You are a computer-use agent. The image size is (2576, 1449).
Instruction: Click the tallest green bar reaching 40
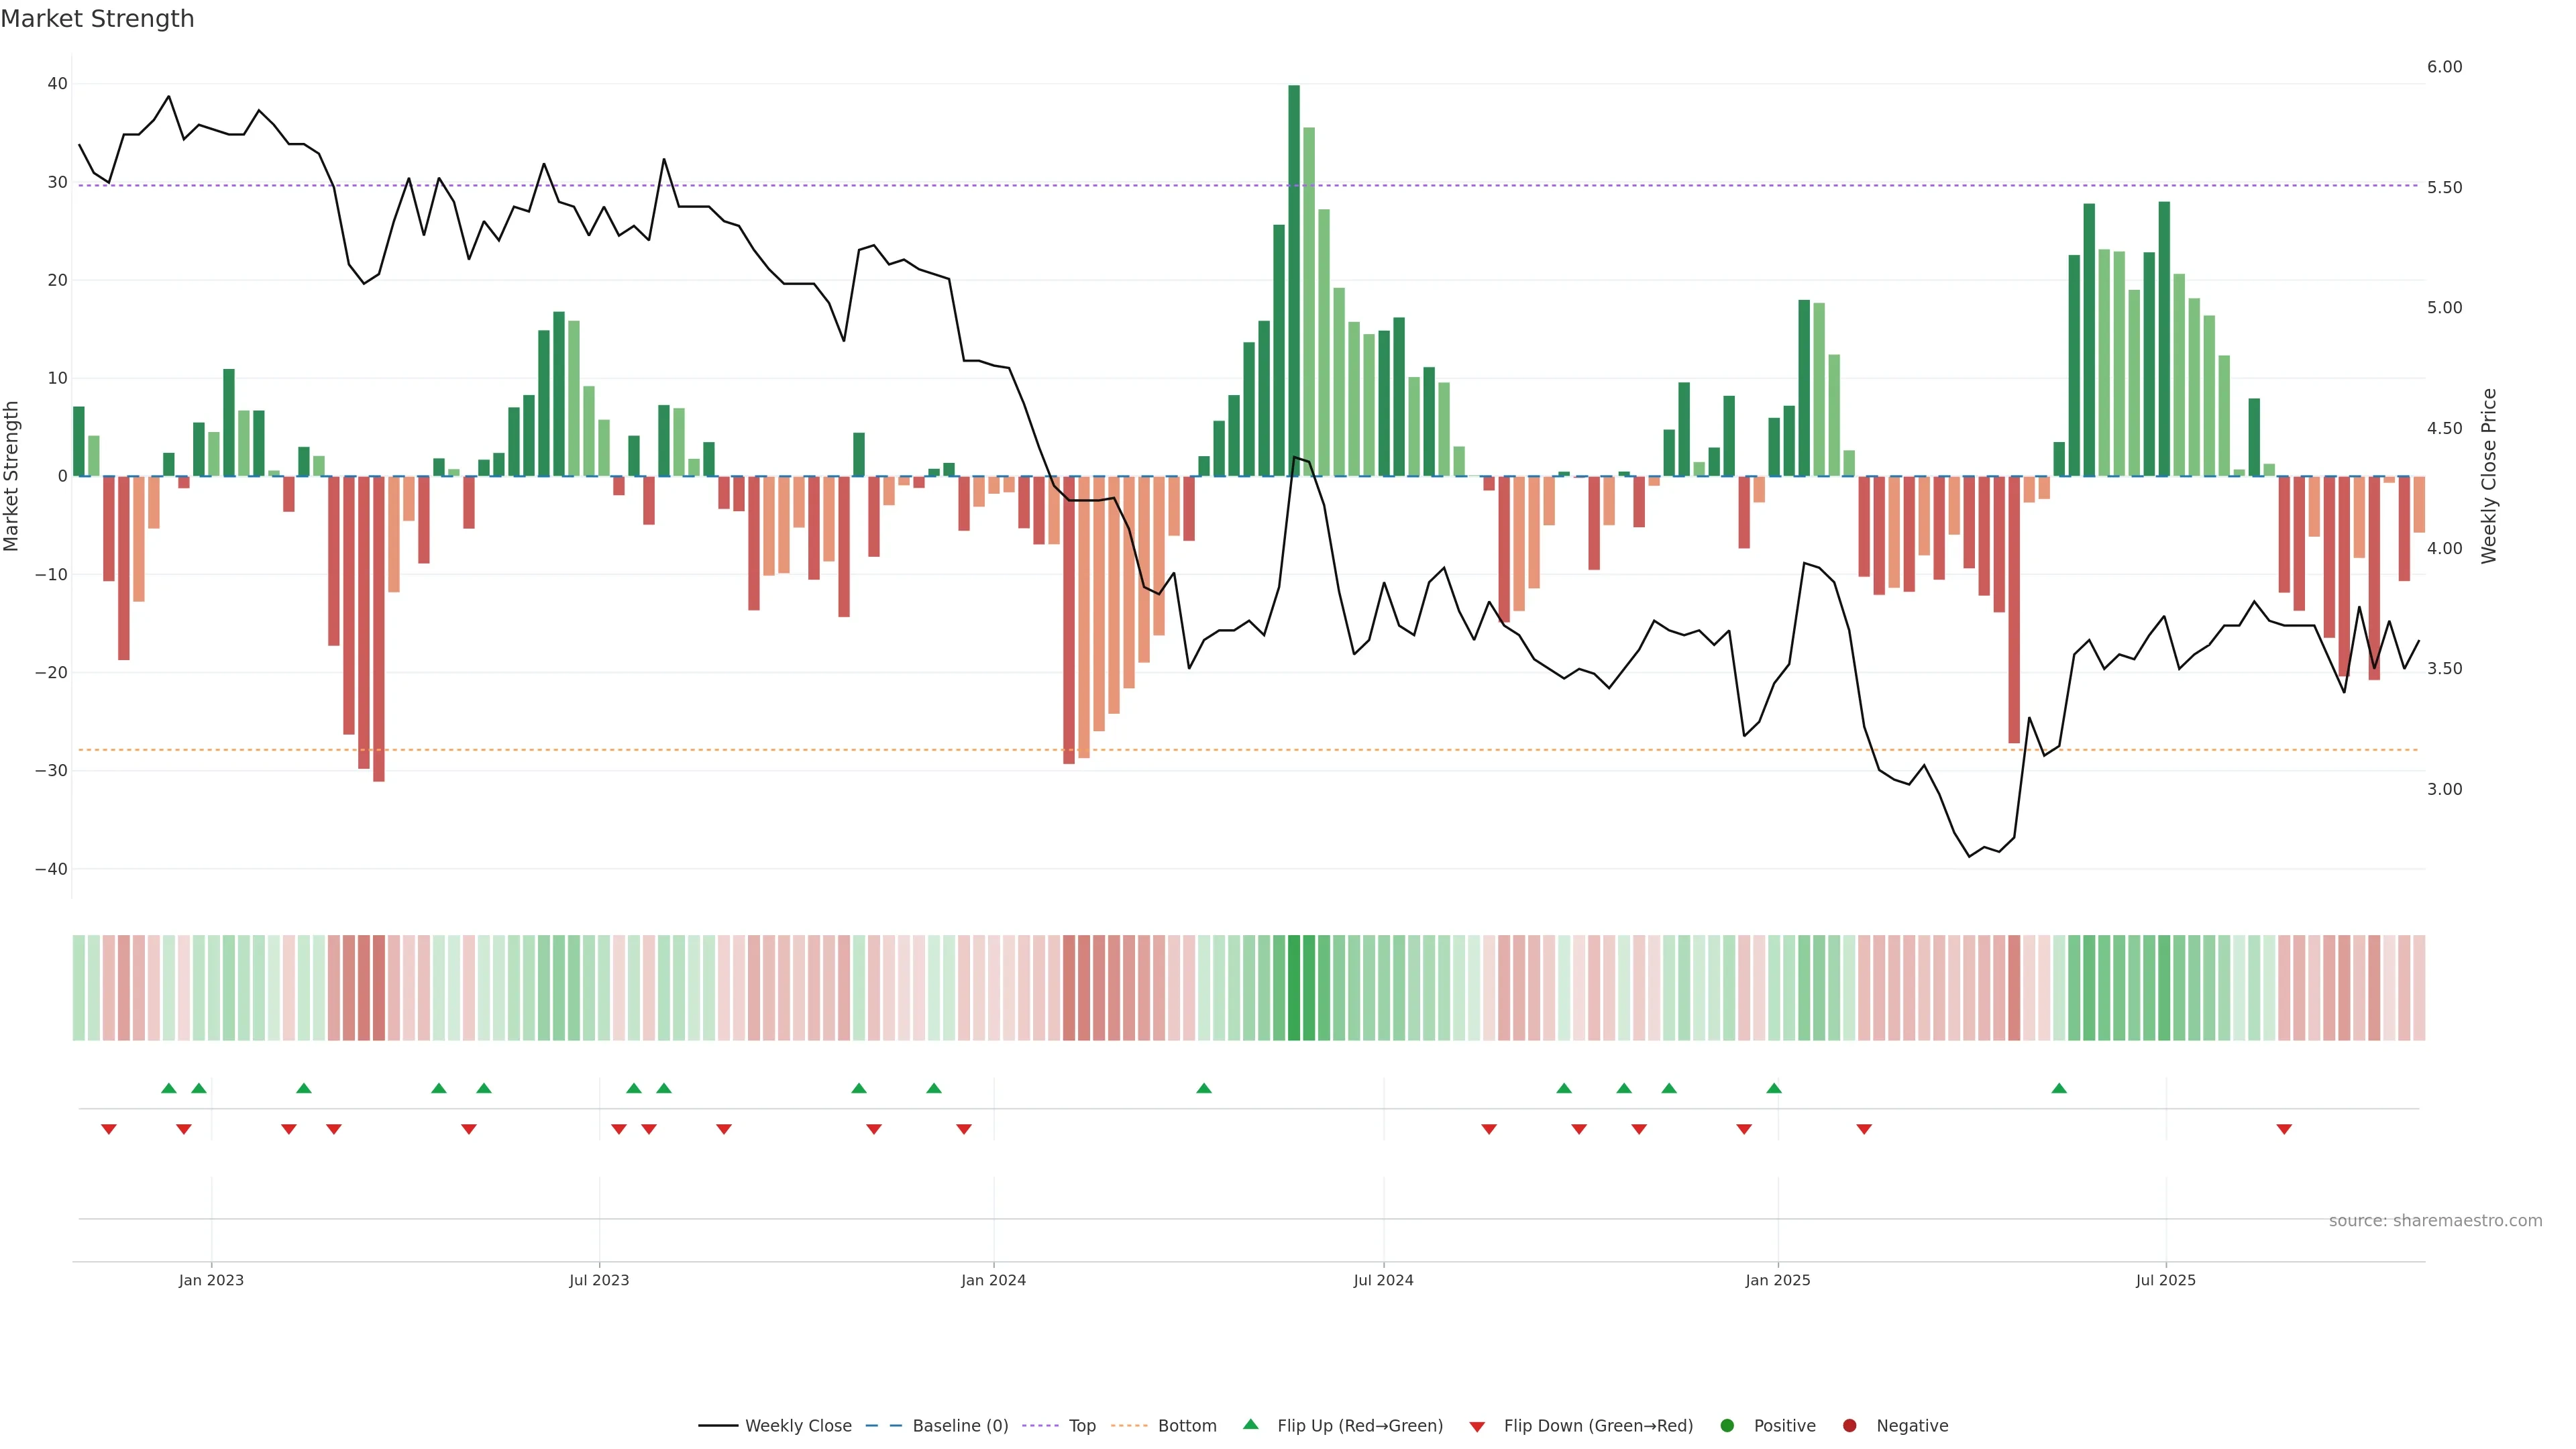pos(1294,280)
